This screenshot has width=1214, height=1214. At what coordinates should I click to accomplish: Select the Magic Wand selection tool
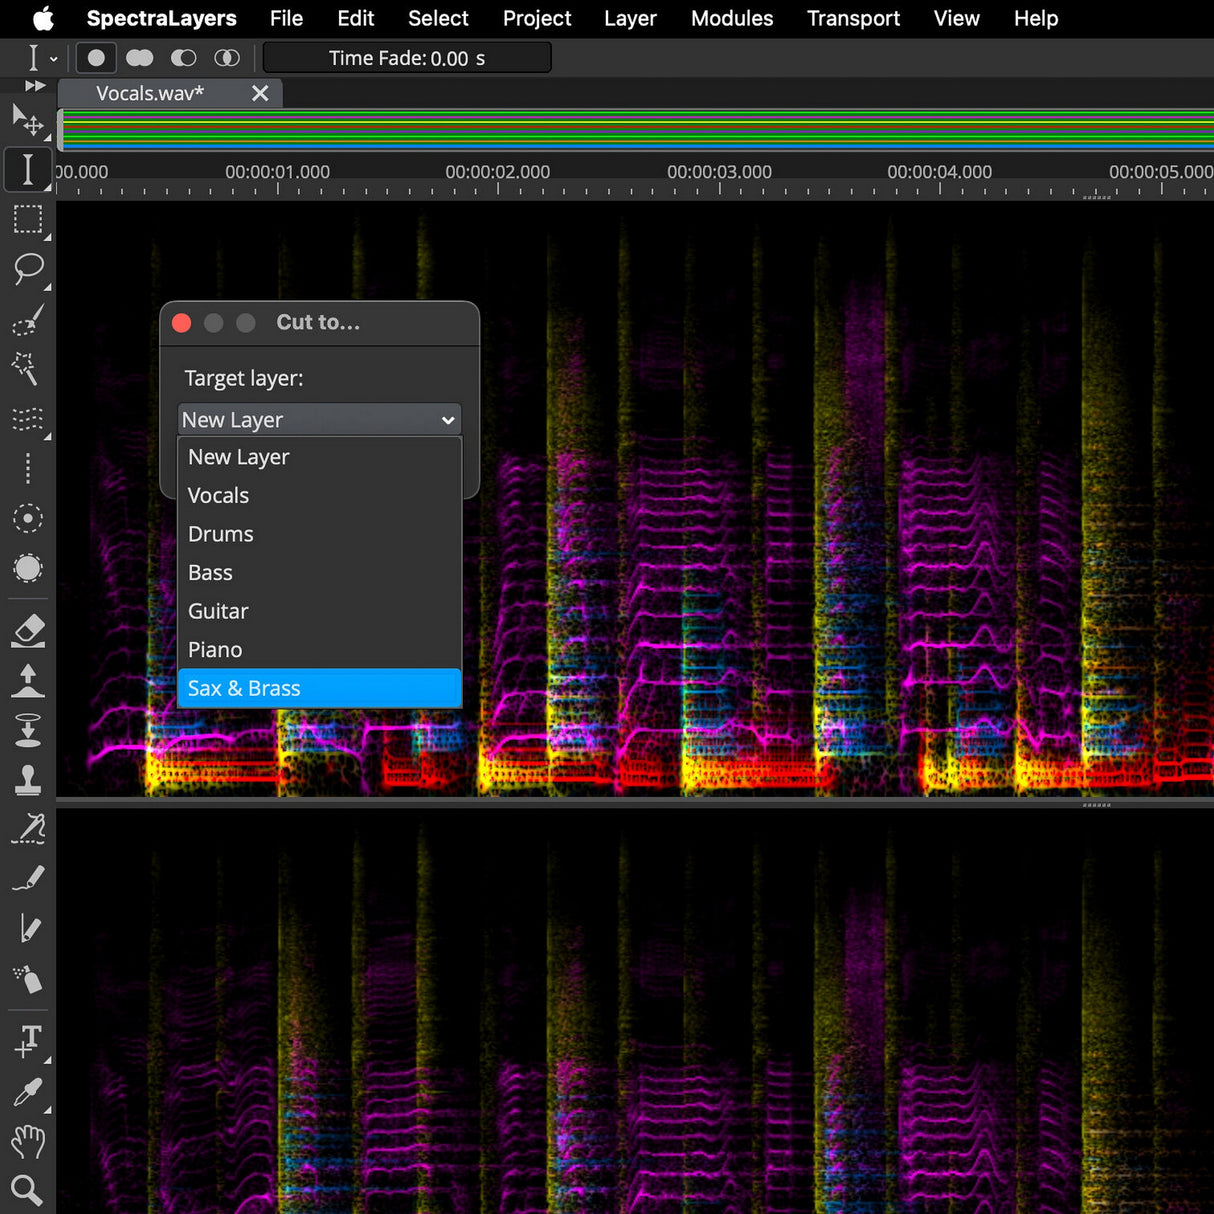[x=28, y=370]
